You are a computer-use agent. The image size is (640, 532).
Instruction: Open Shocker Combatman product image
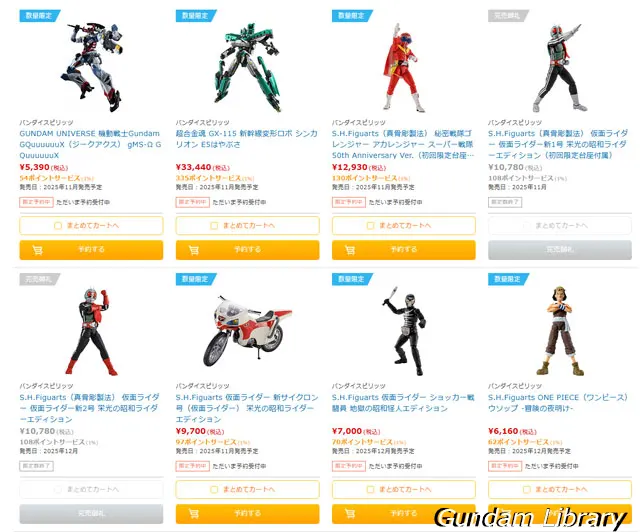point(404,331)
